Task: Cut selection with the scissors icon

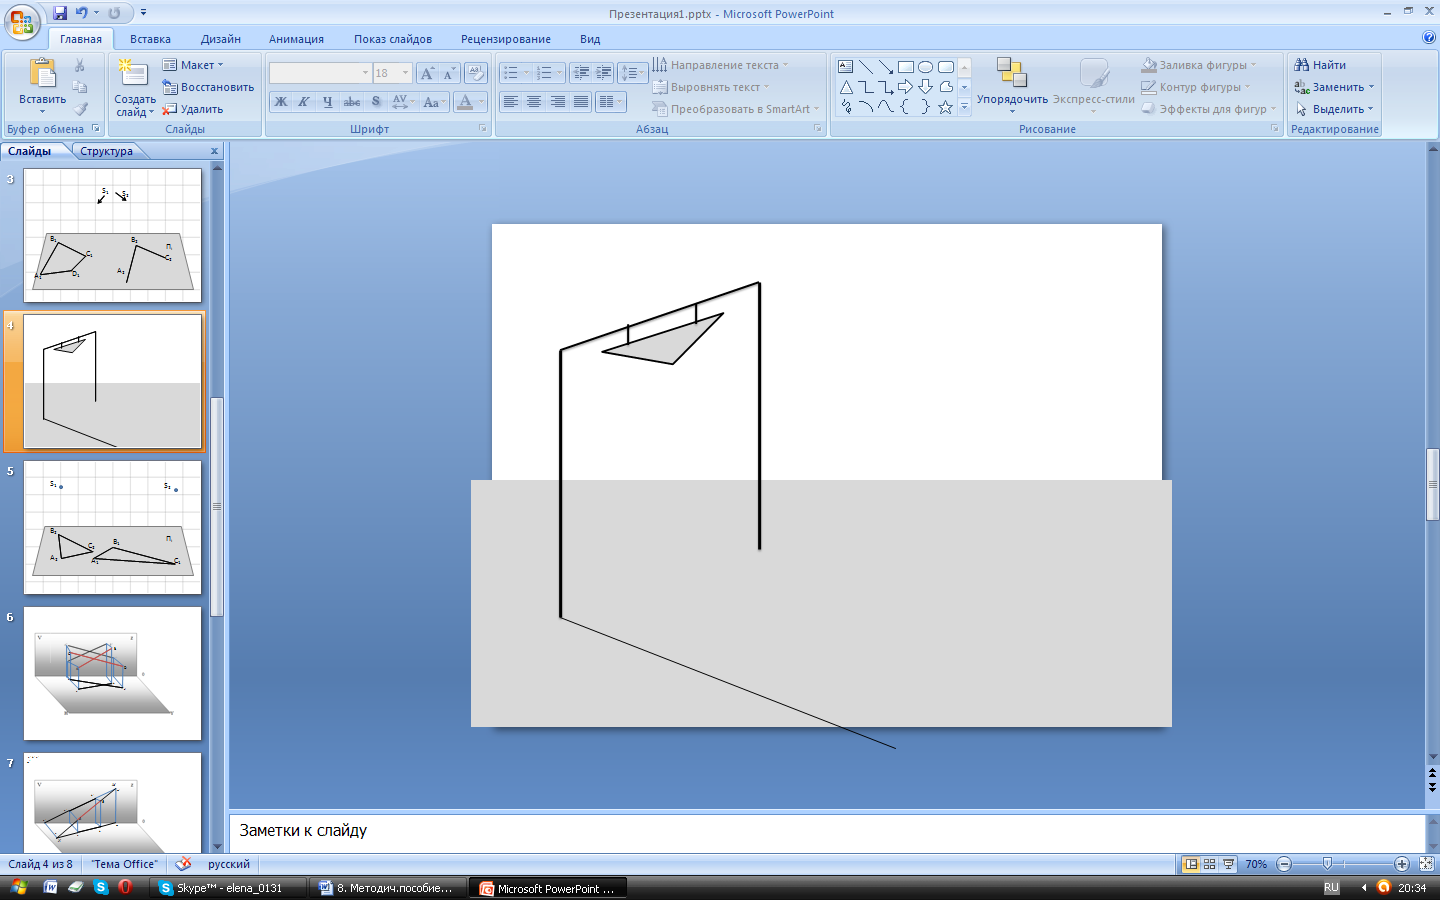Action: click(x=80, y=65)
